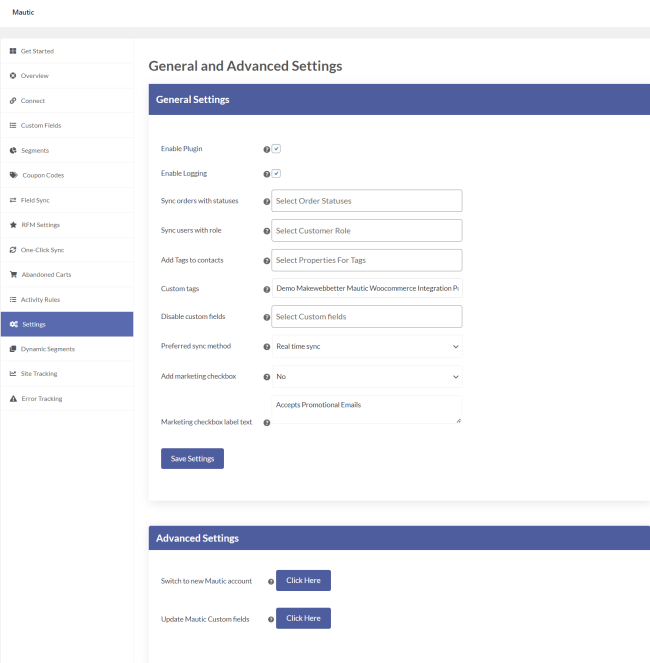Go to Dynamic Segments in sidebar
Viewport: 650px width, 663px height.
48,349
